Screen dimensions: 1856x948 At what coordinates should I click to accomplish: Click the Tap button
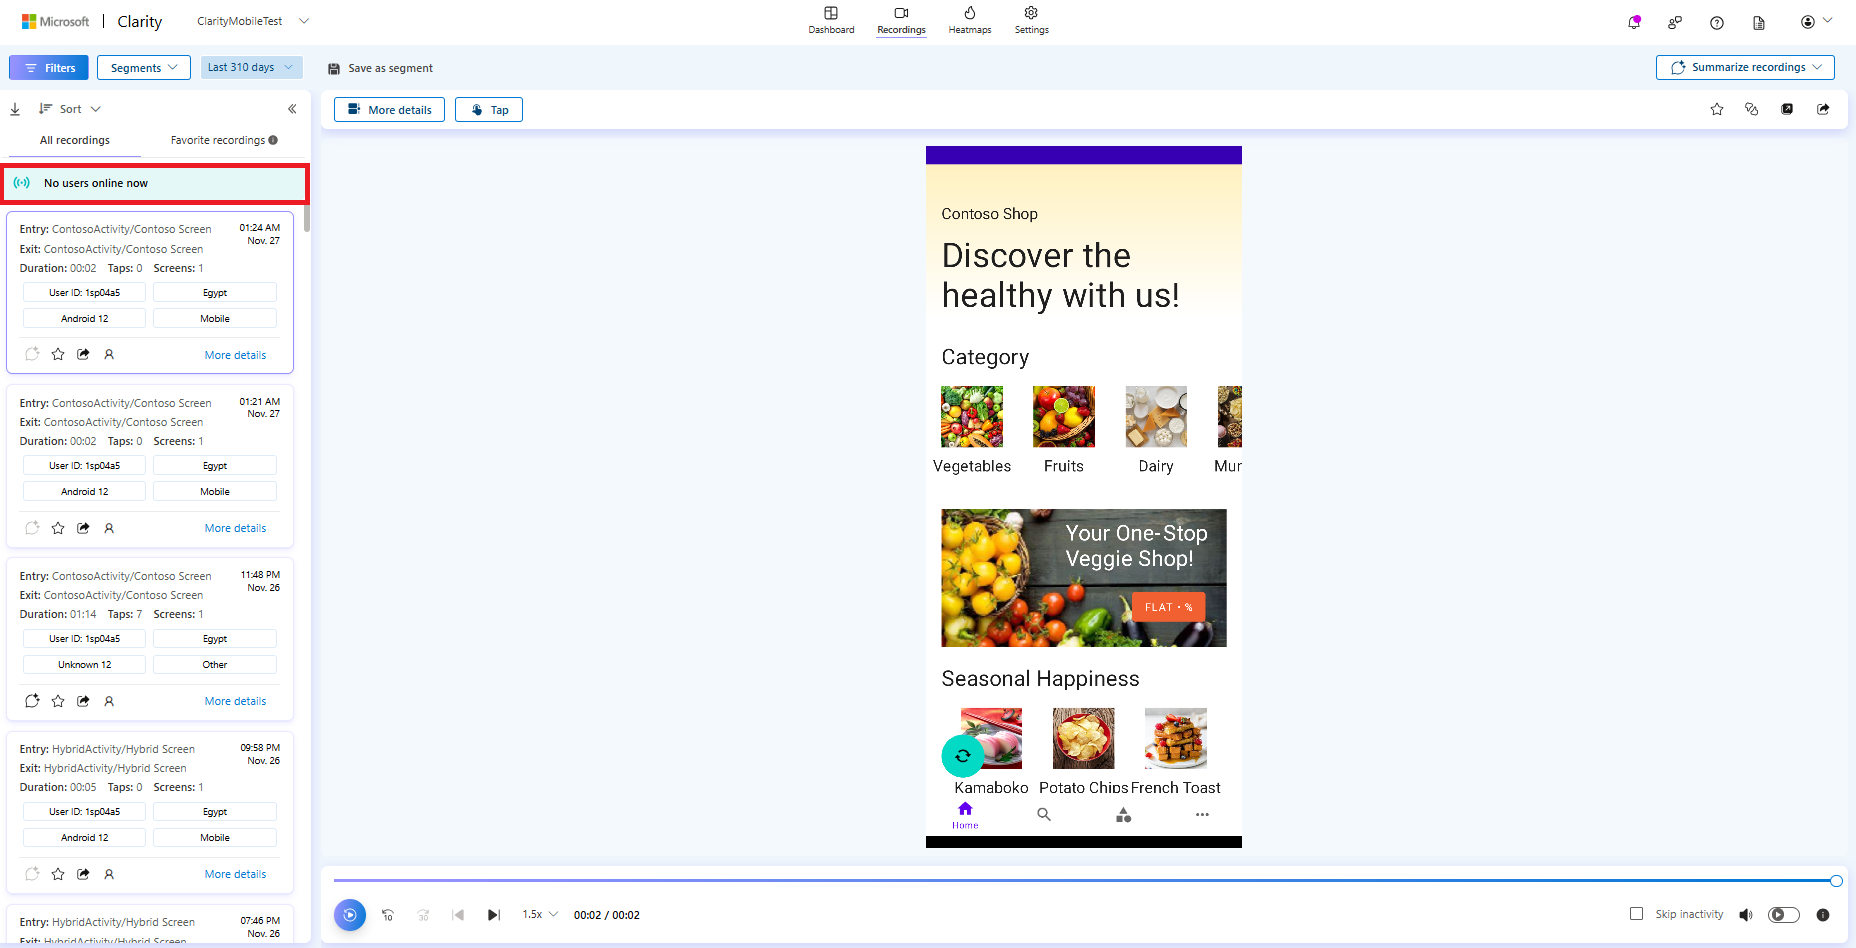tap(489, 110)
